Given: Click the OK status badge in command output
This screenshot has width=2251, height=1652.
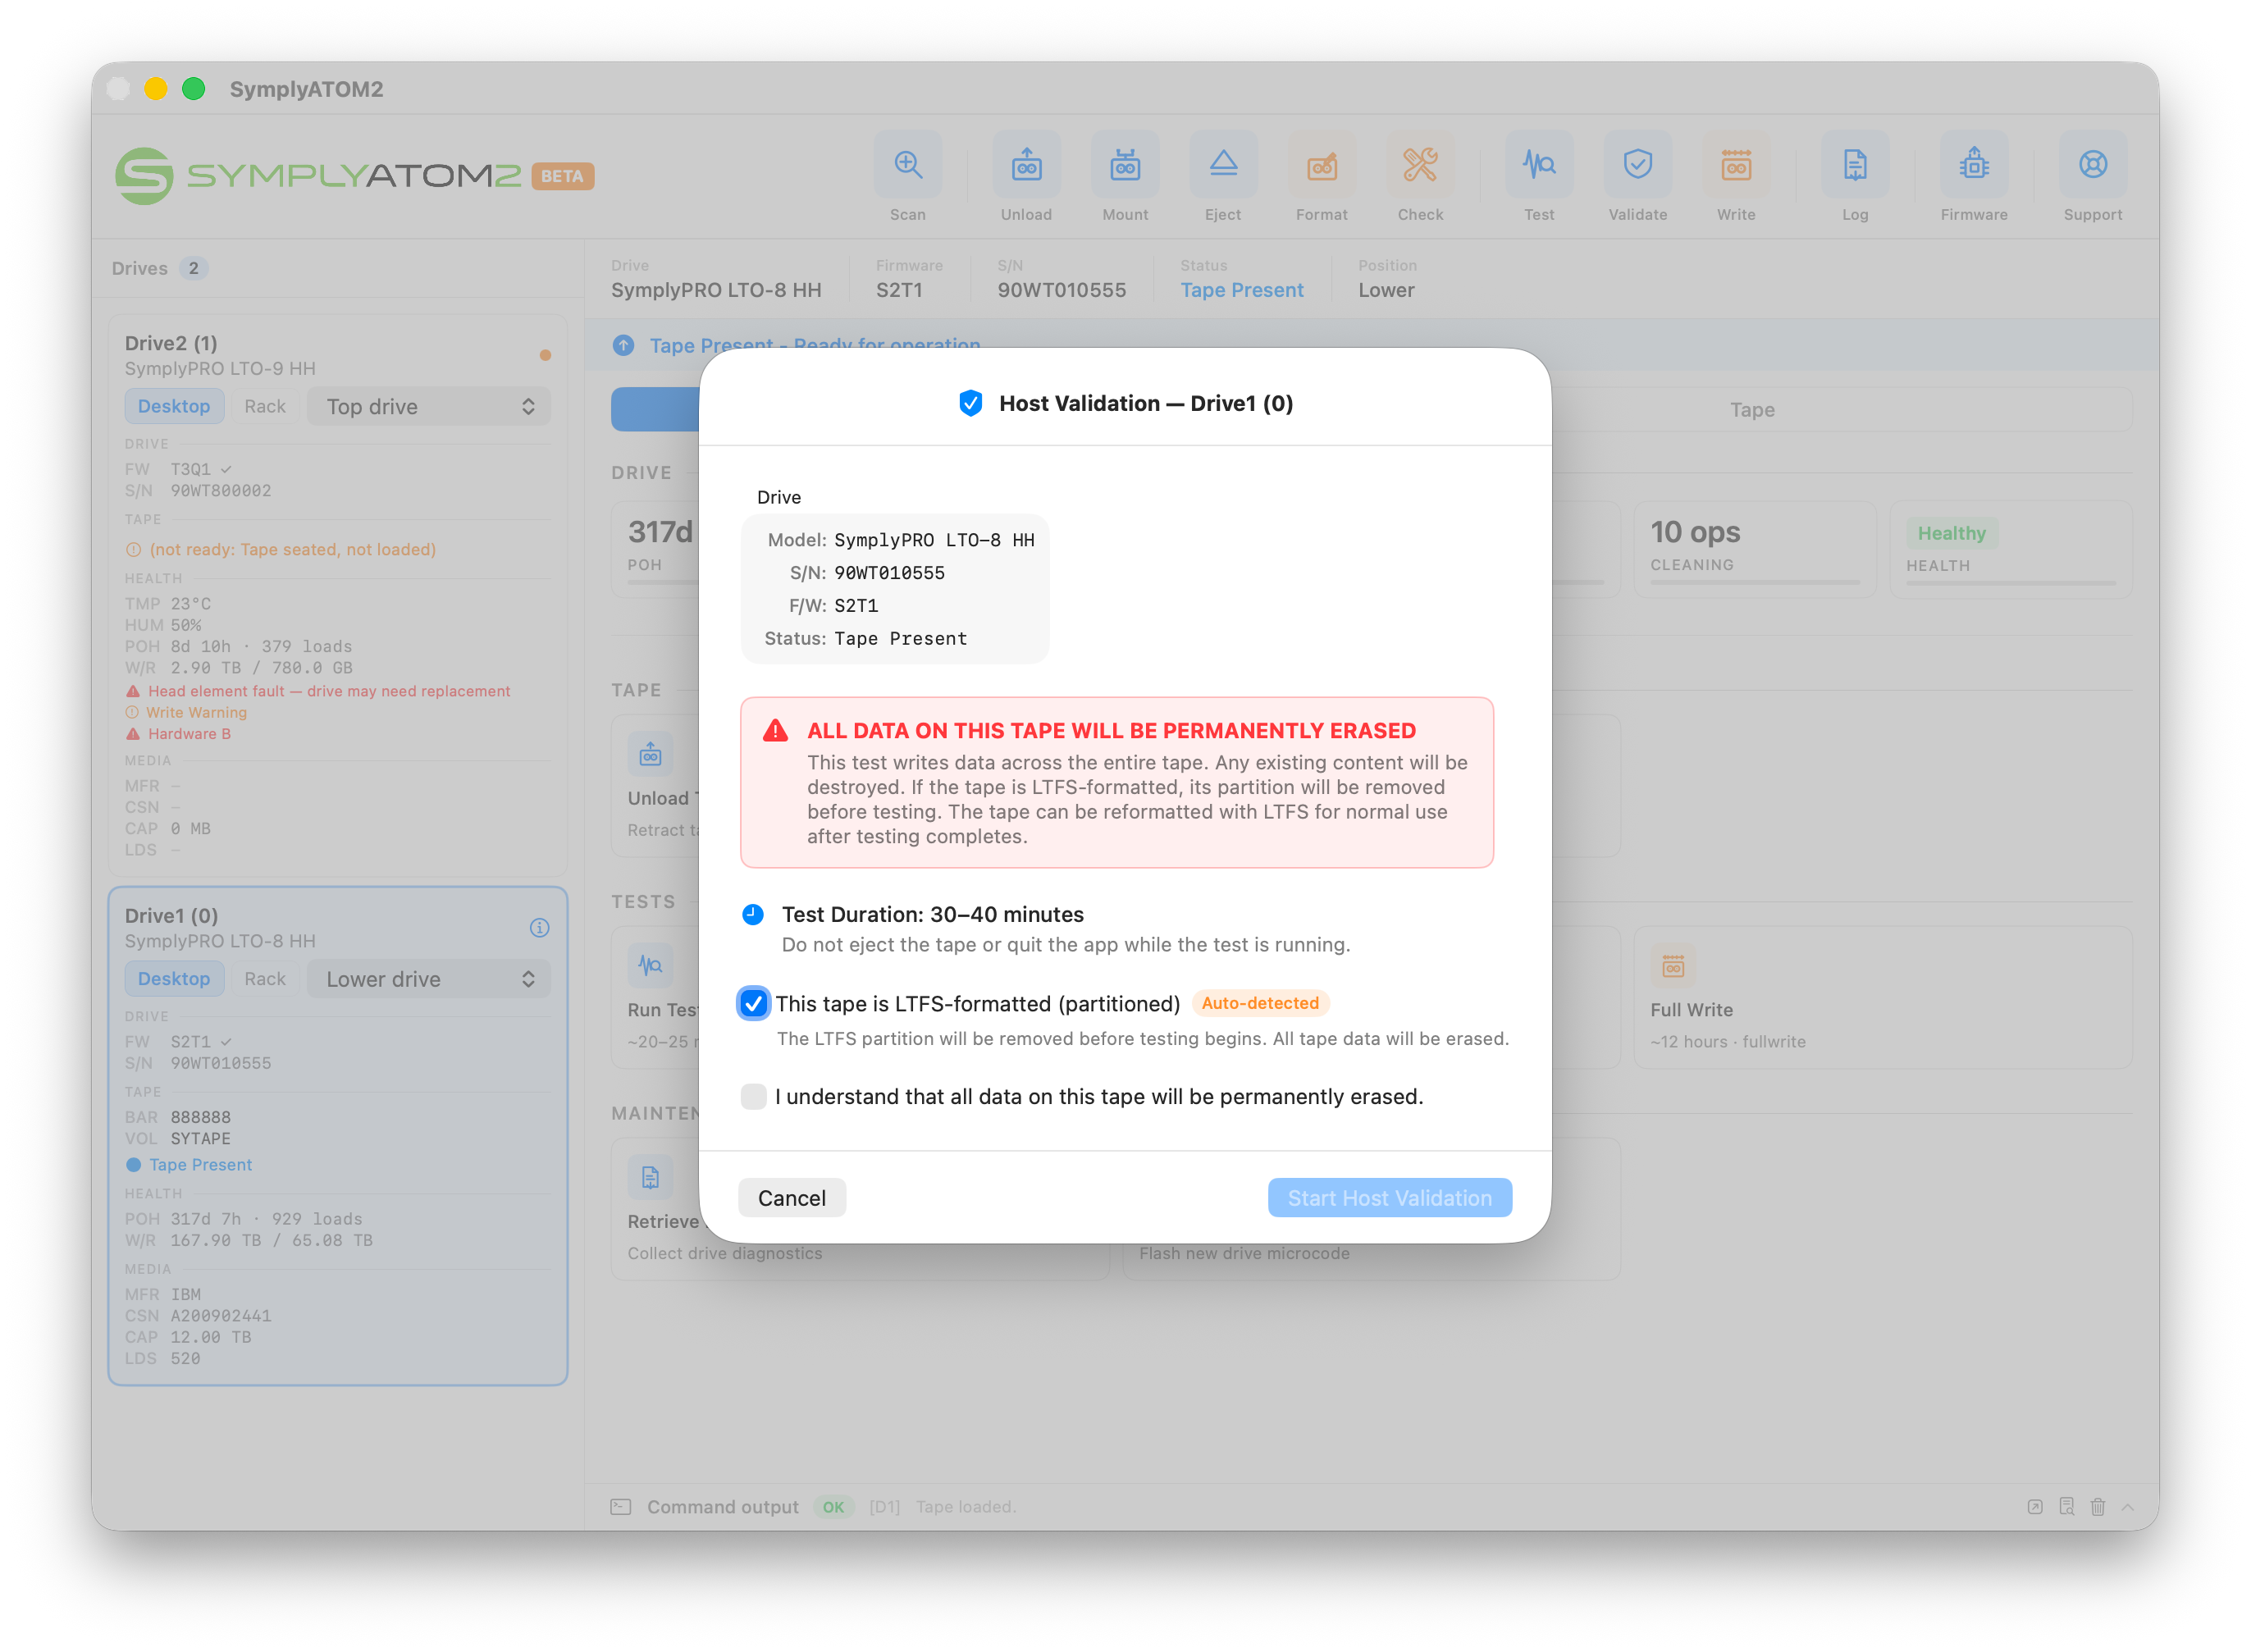Looking at the screenshot, I should tap(833, 1507).
